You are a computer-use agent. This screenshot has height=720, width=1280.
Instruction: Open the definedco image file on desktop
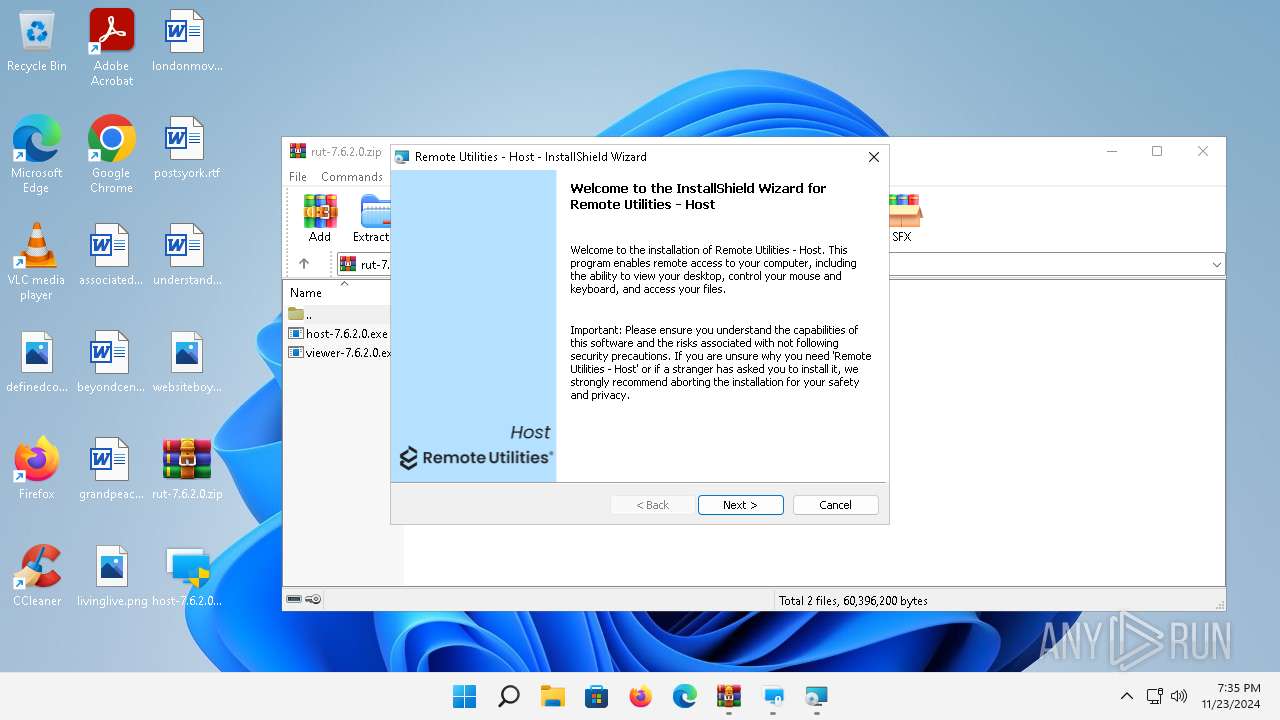coord(37,363)
